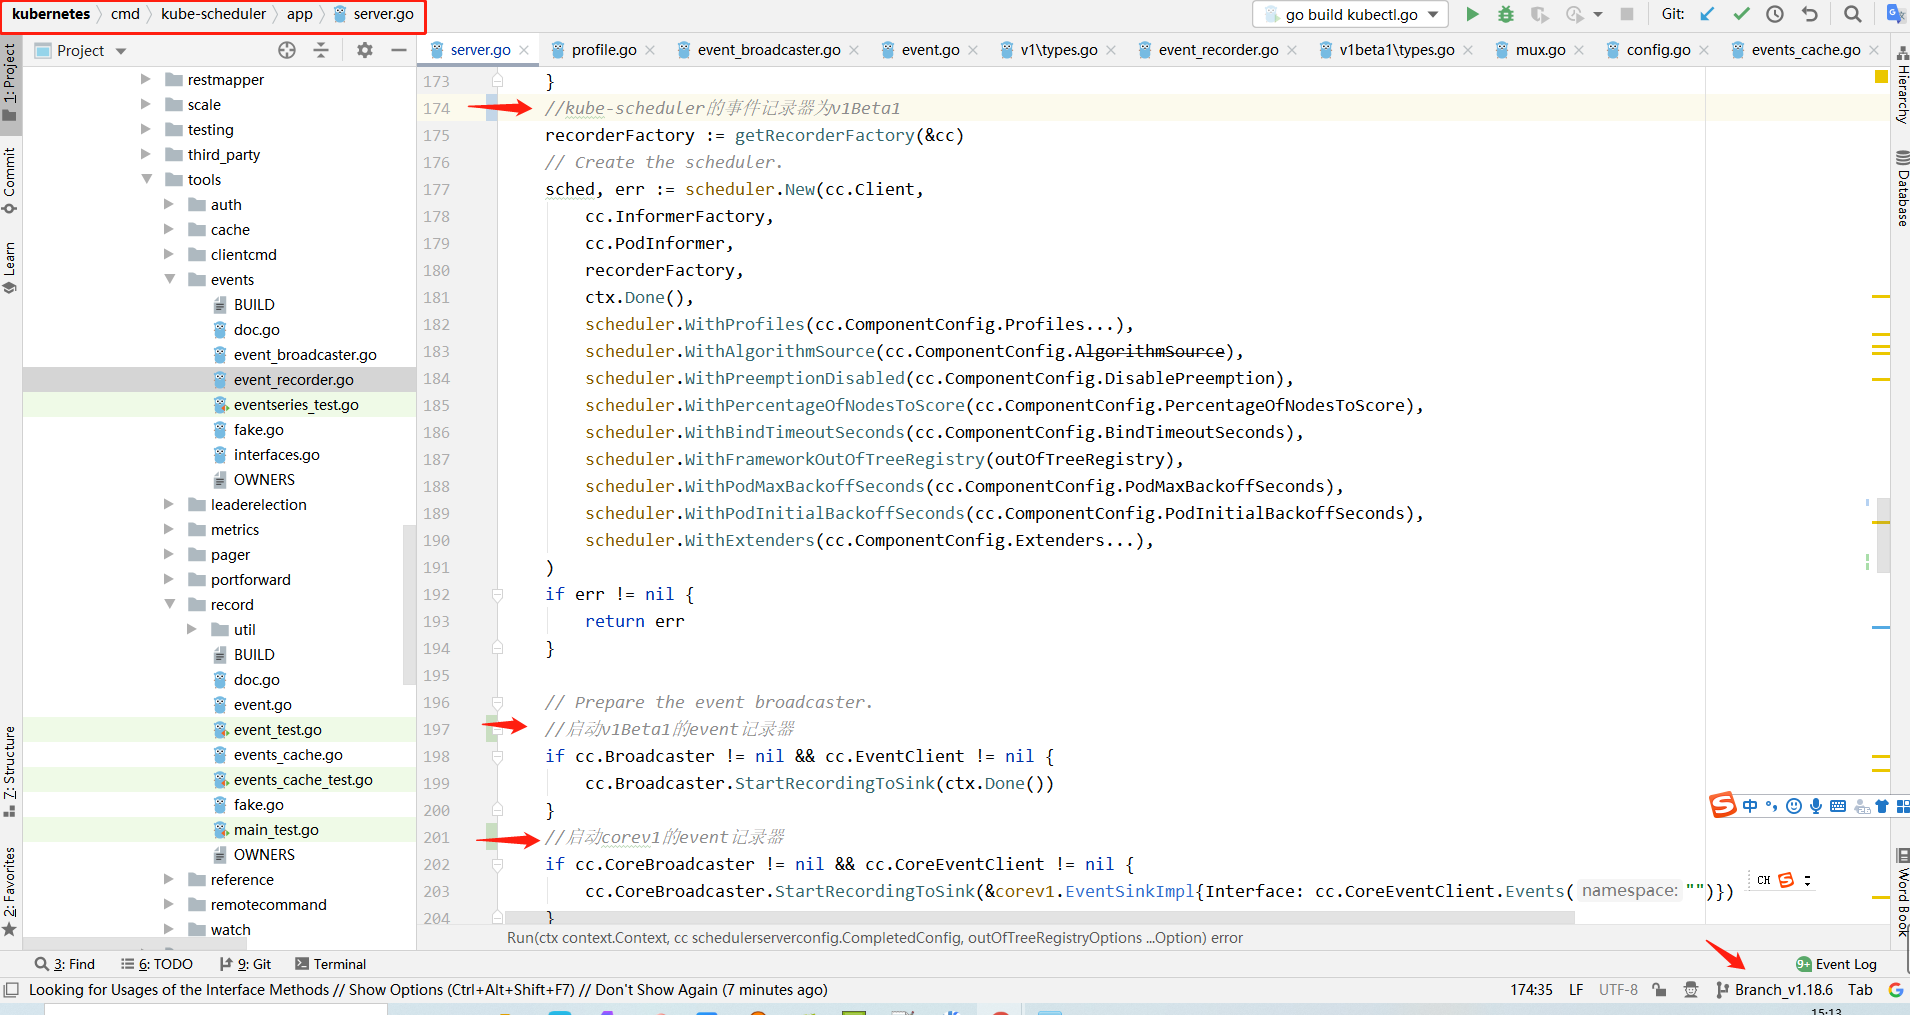Image resolution: width=1910 pixels, height=1015 pixels.
Task: Open the Commit side tool window
Action: (10, 180)
